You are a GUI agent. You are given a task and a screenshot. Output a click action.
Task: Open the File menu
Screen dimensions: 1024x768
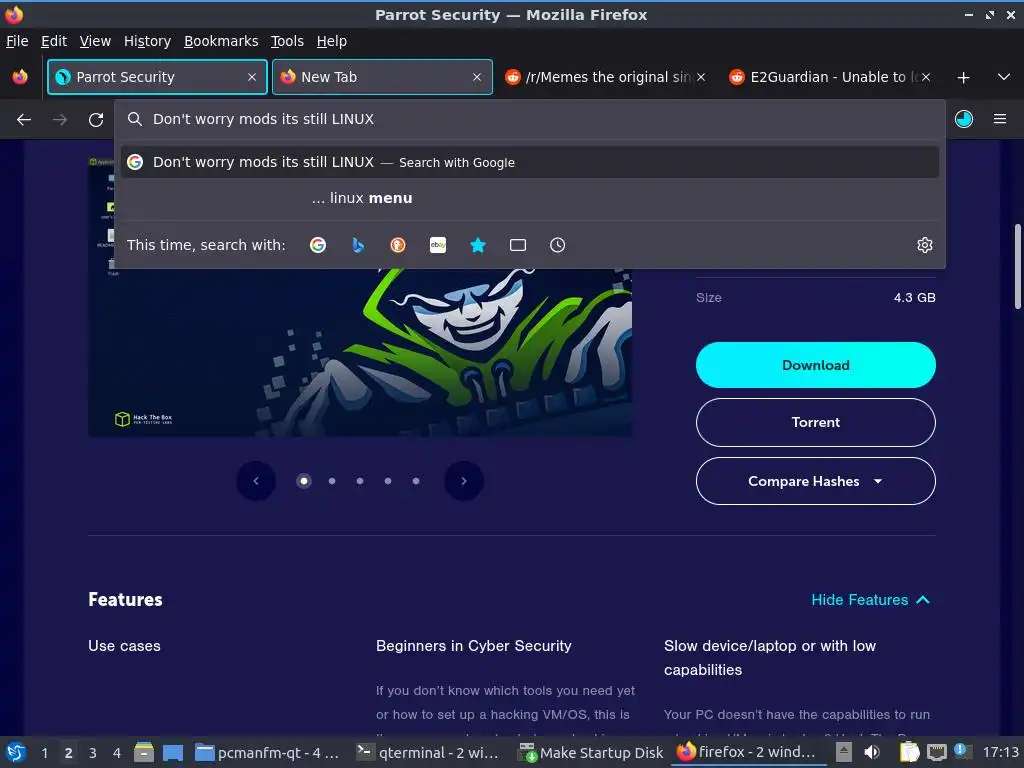(x=17, y=41)
